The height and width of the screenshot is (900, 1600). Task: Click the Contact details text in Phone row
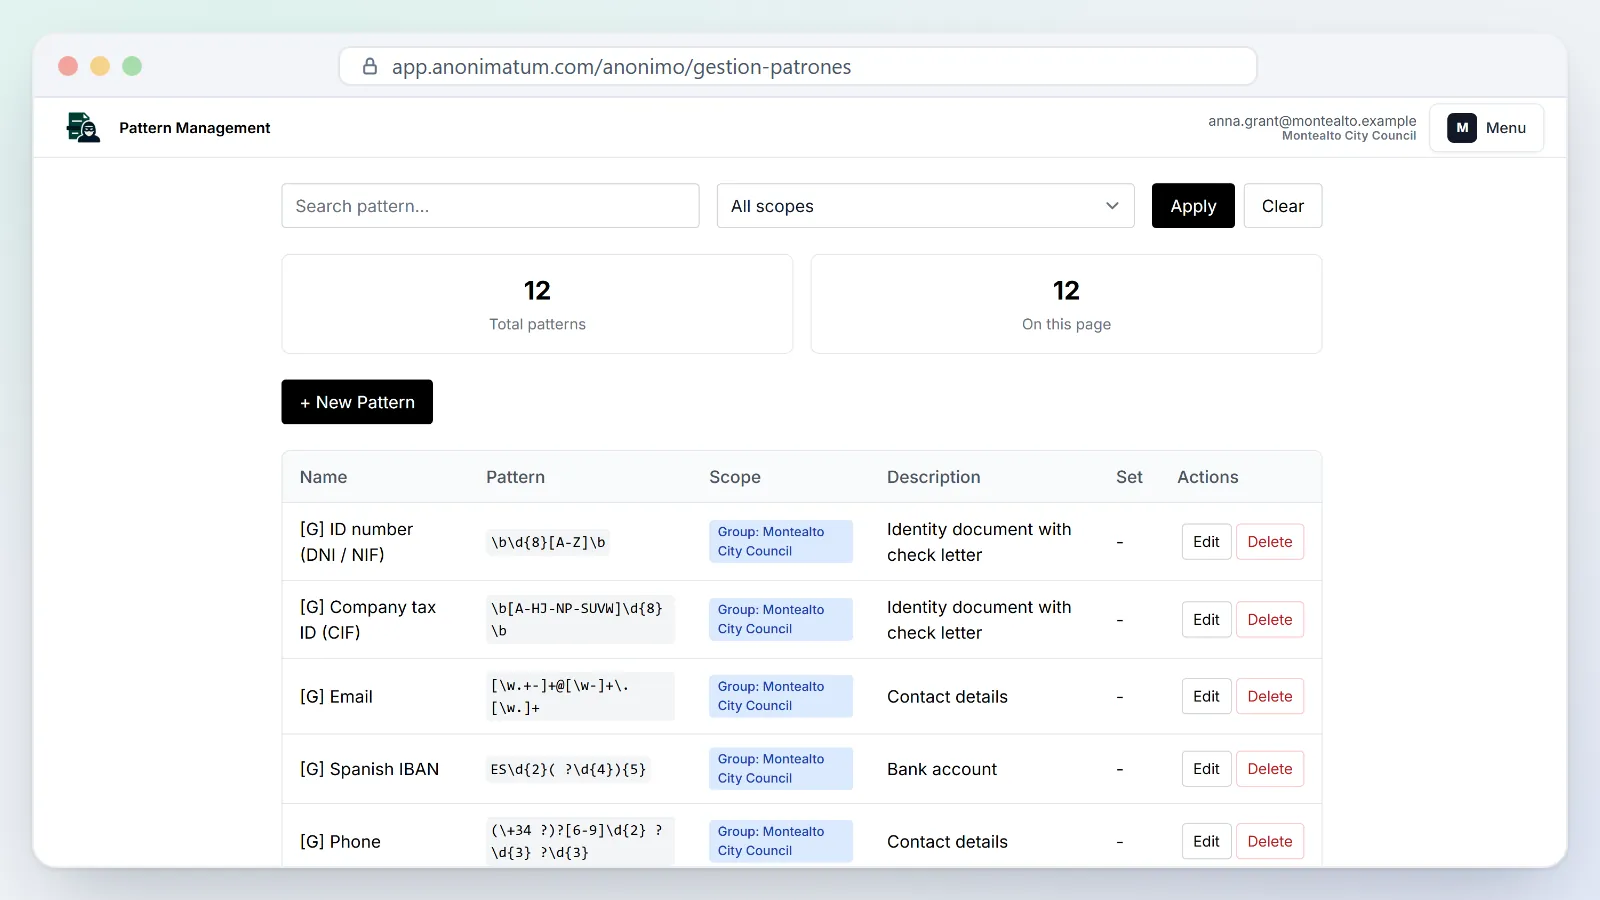click(947, 842)
